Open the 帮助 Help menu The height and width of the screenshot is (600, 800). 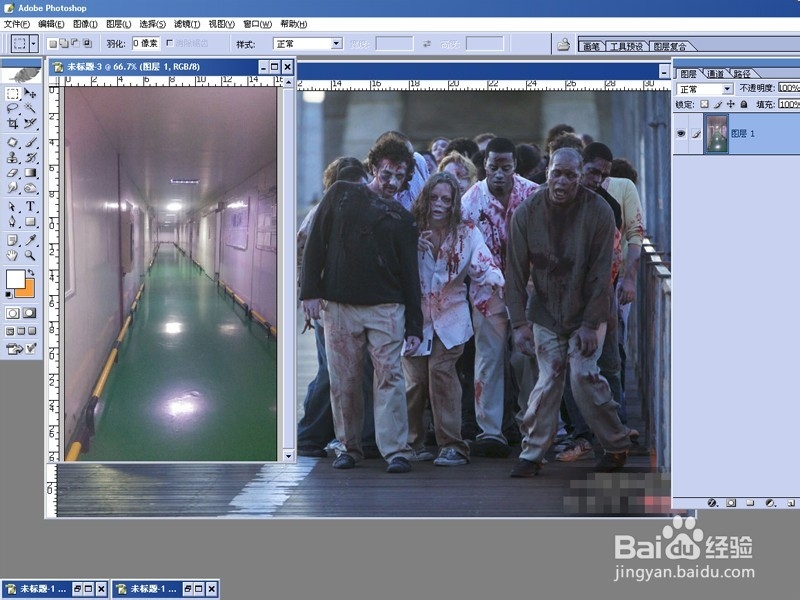point(293,24)
